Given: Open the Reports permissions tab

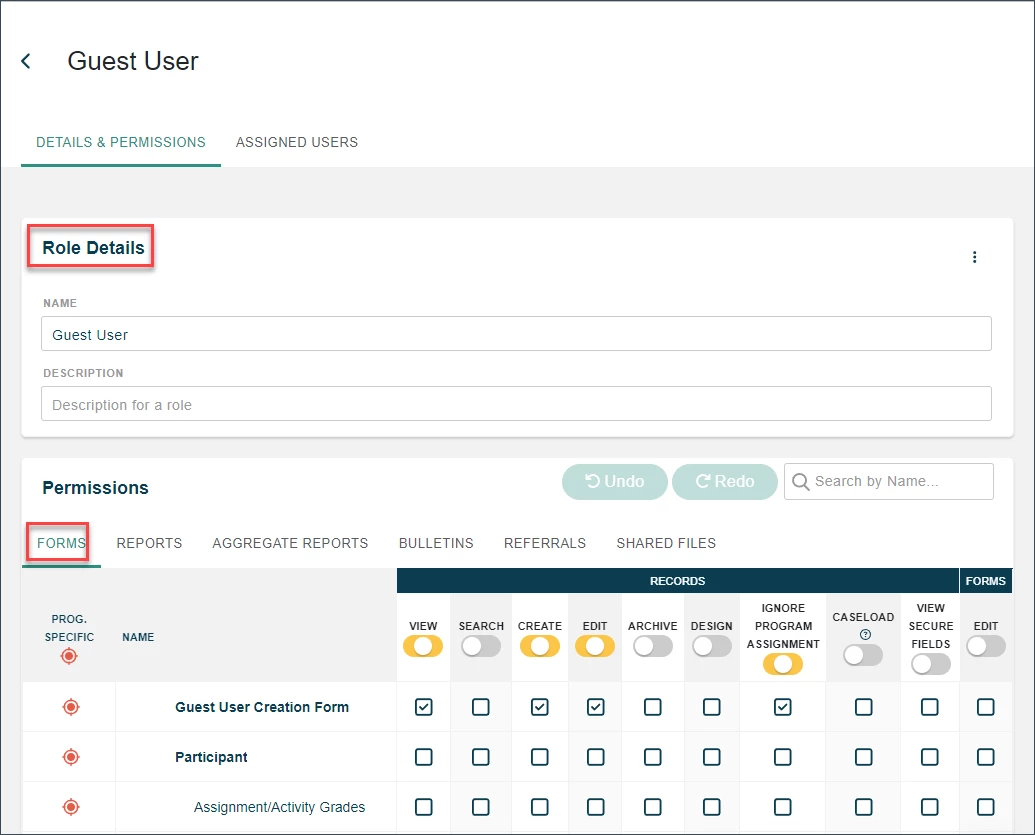Looking at the screenshot, I should [149, 543].
